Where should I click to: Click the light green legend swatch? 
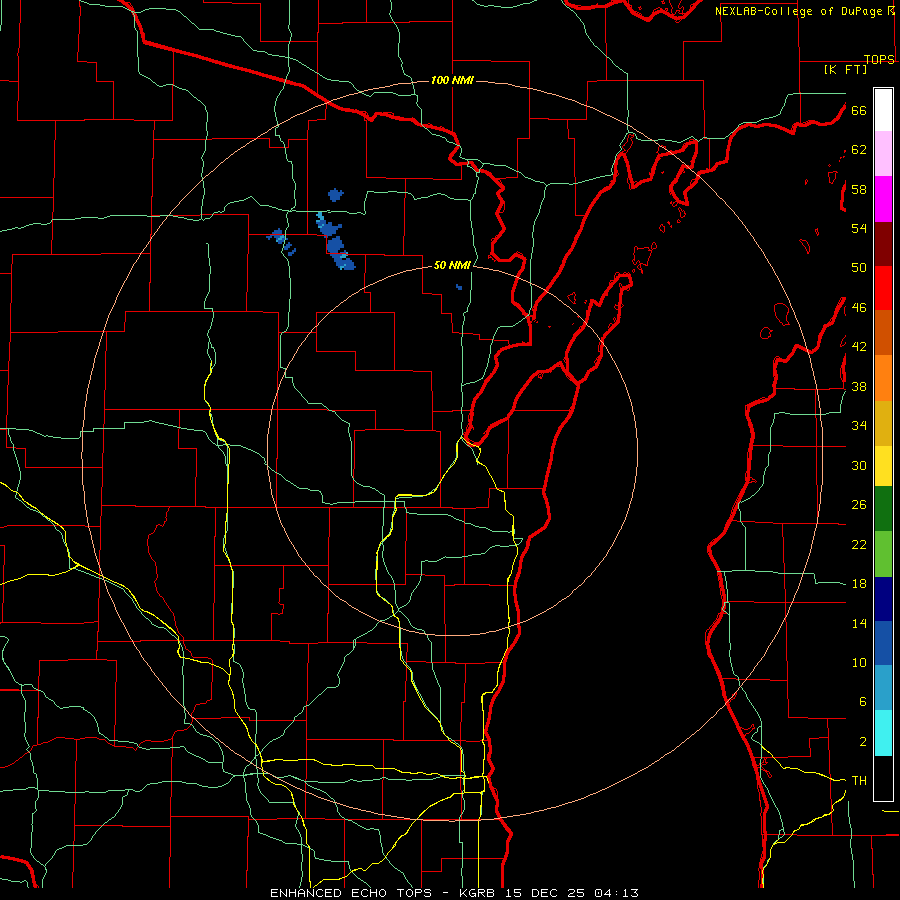pos(883,554)
